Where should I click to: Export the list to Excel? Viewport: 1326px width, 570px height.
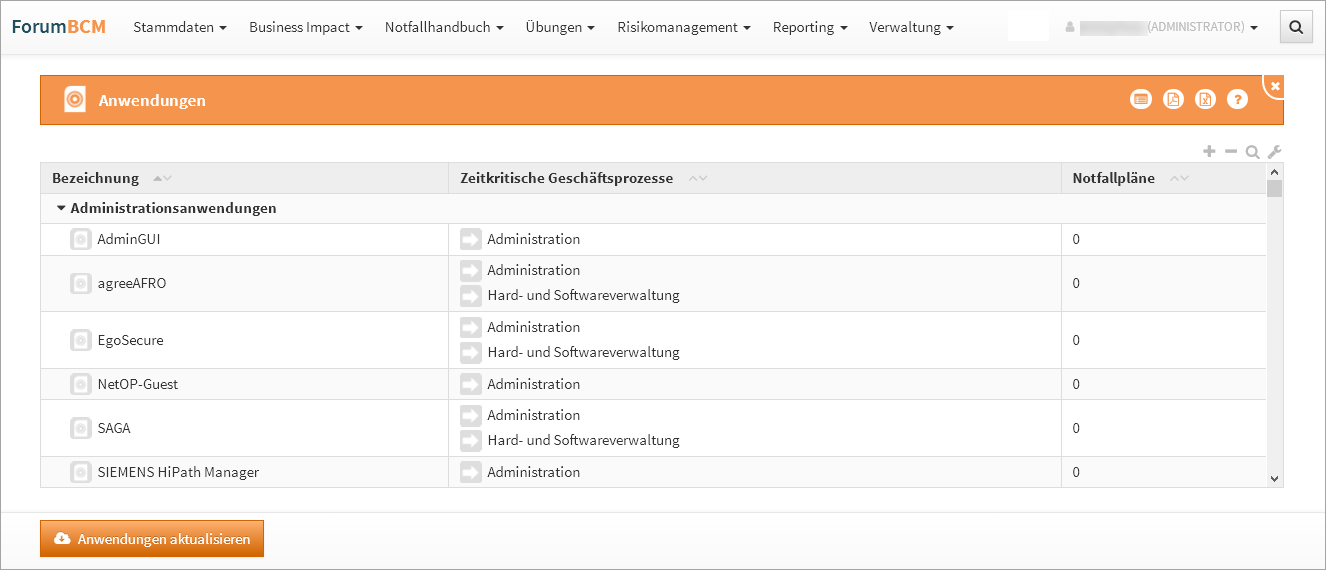coord(1206,99)
